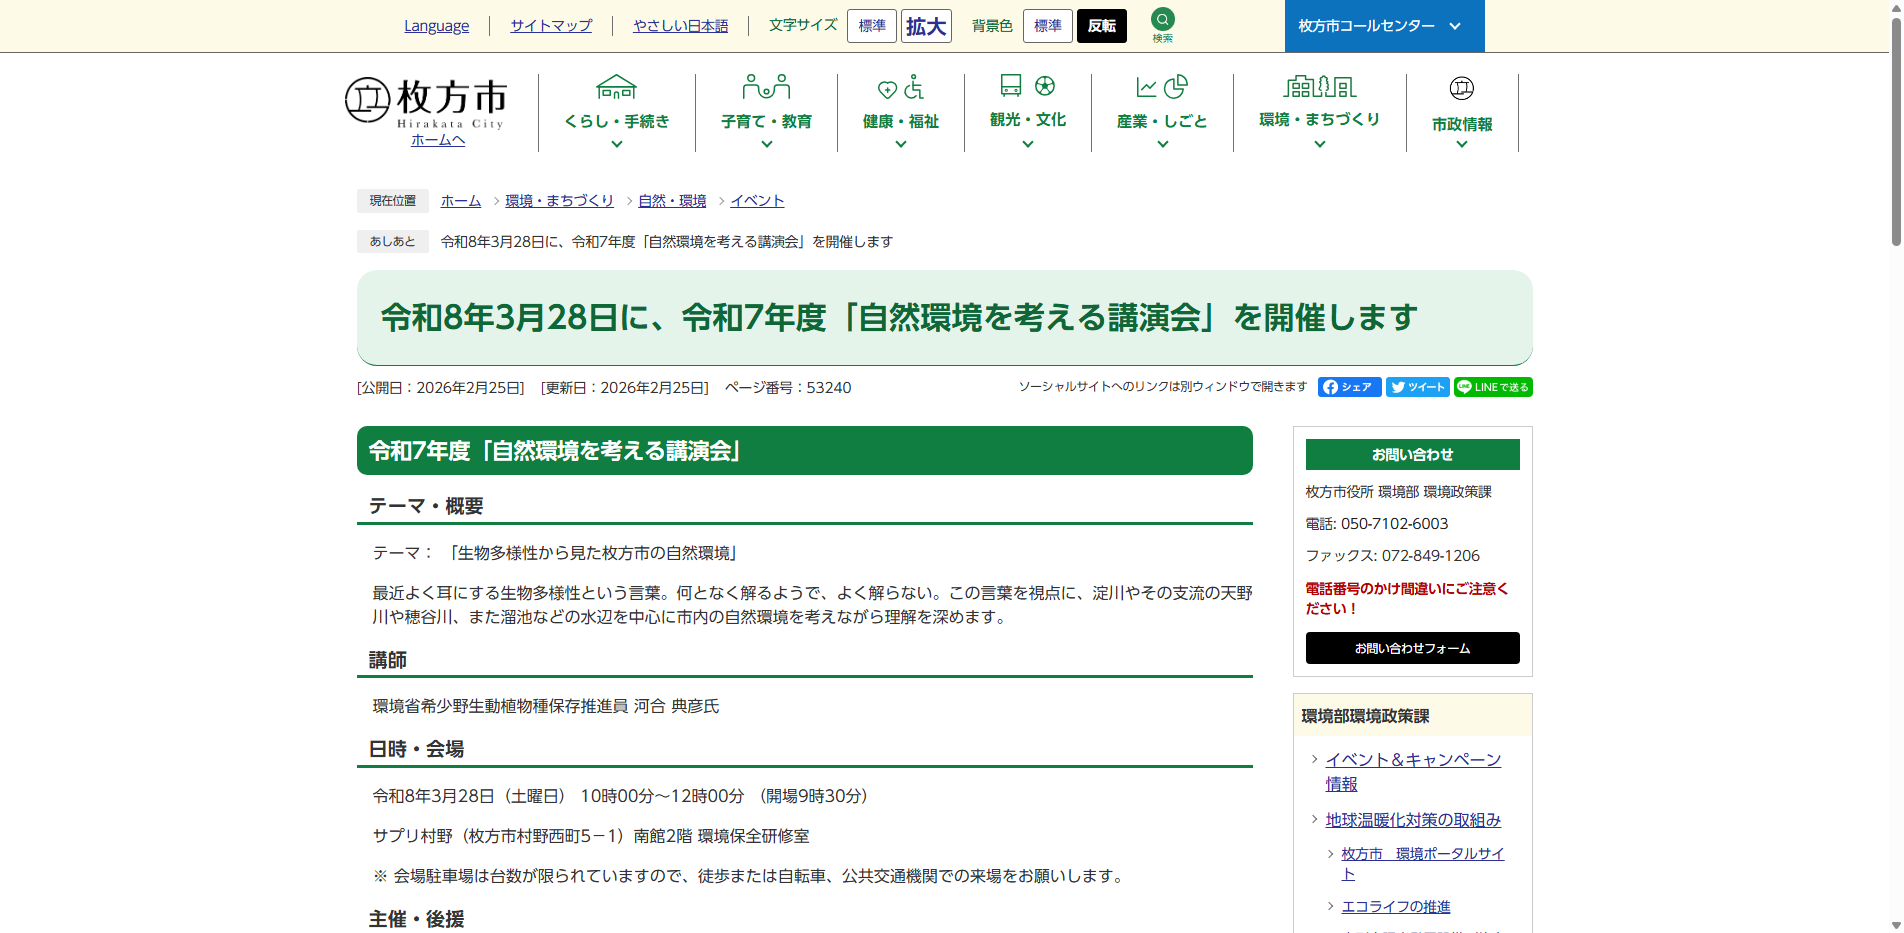Open the Language link

[436, 26]
